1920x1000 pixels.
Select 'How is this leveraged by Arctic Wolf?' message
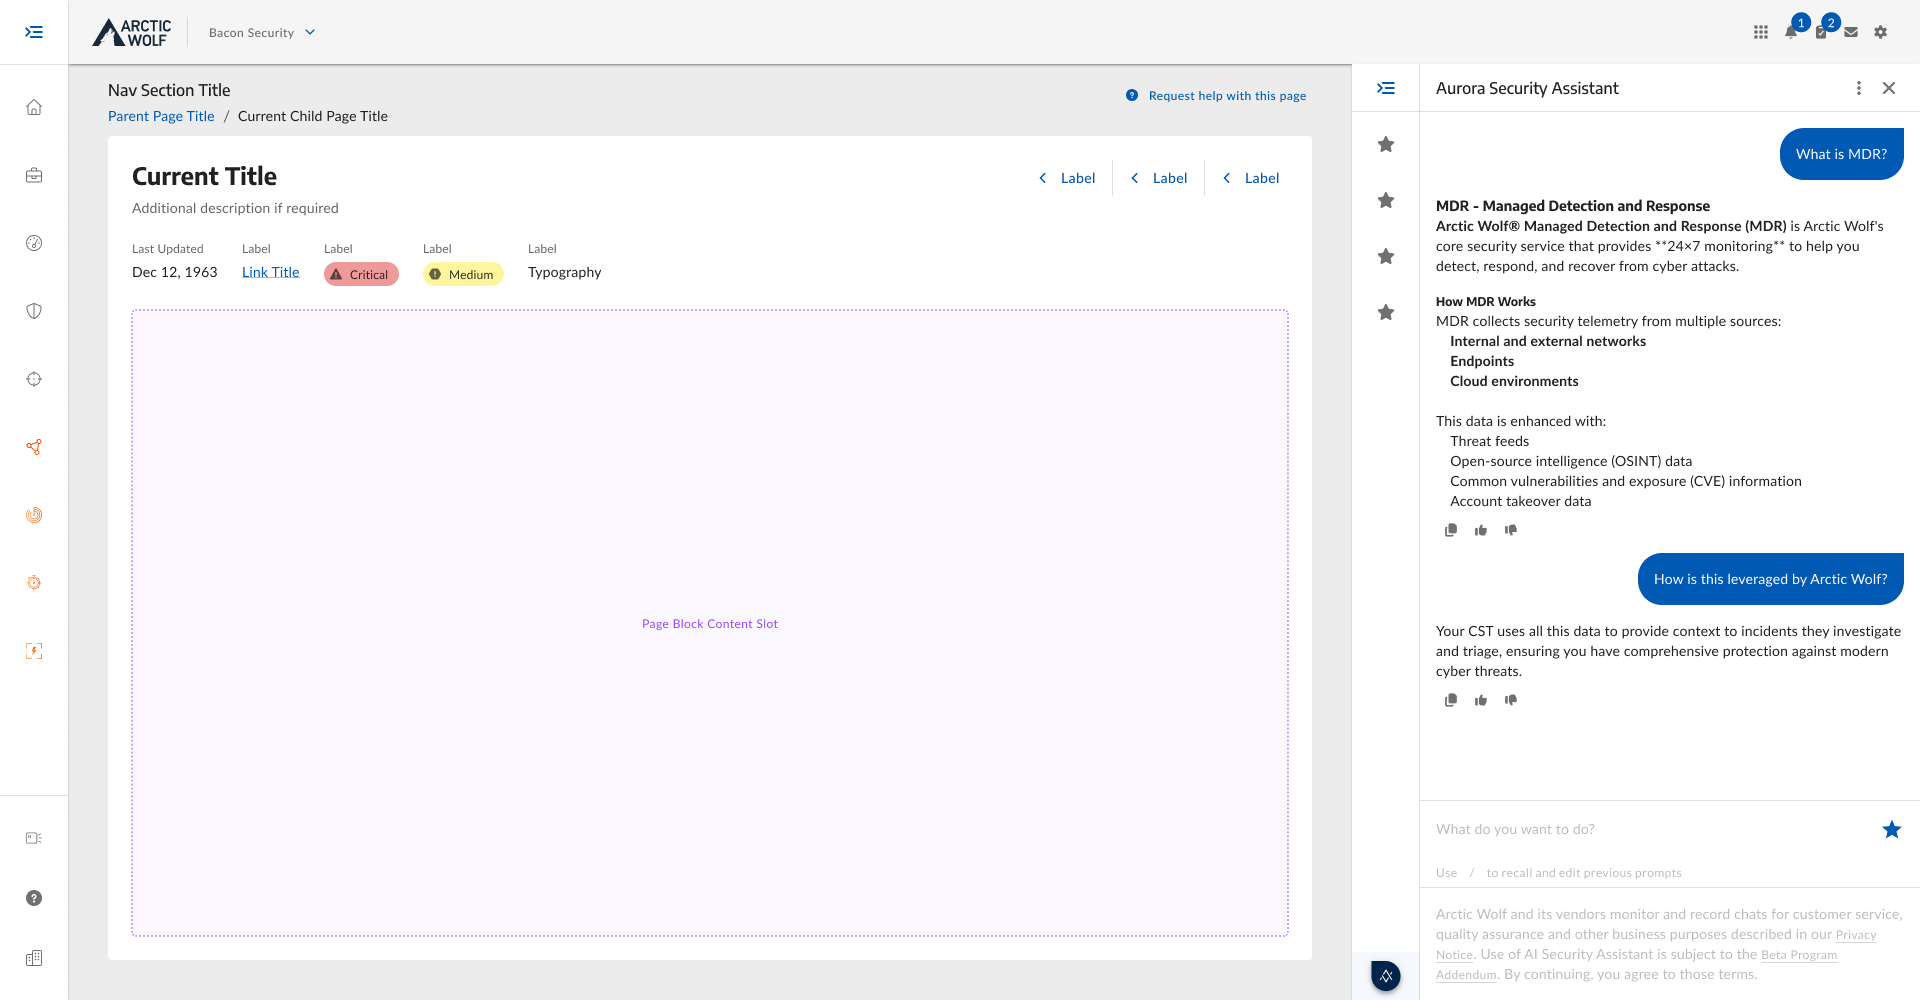click(x=1770, y=579)
